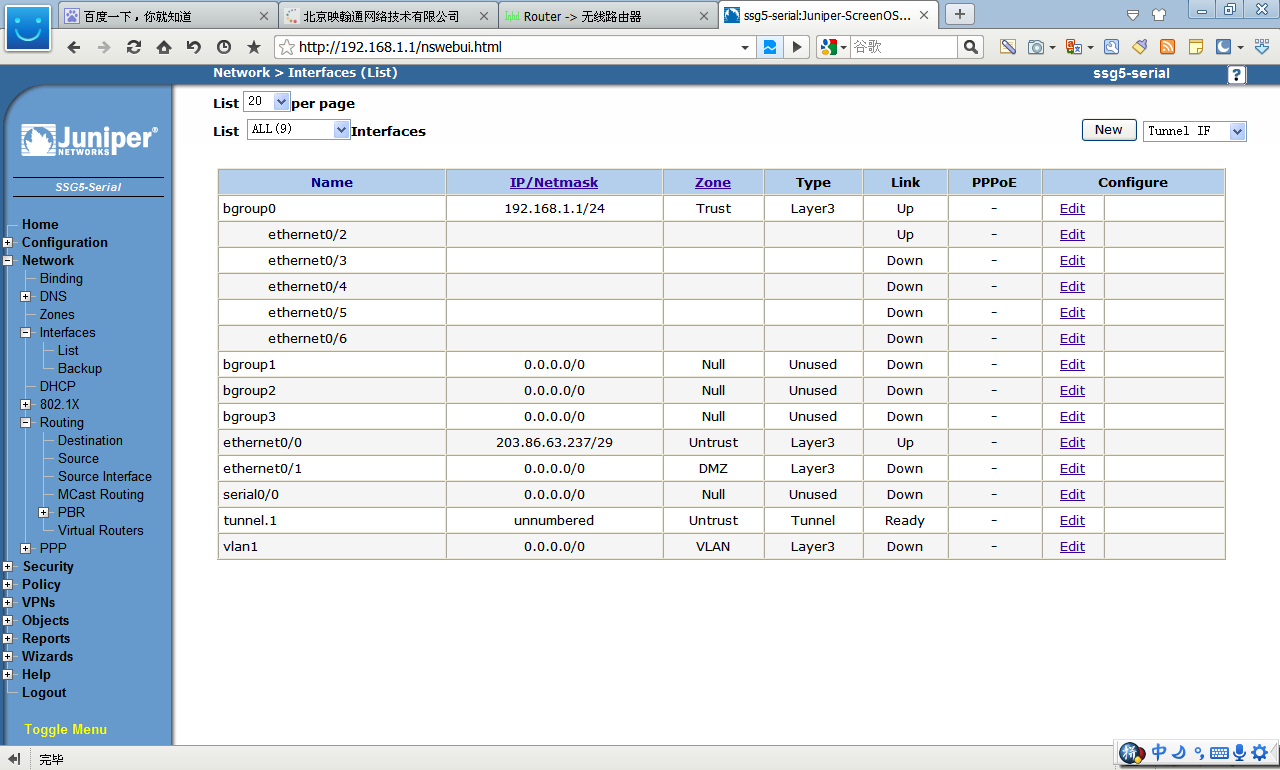Image resolution: width=1280 pixels, height=770 pixels.
Task: Open the ALL(9) interfaces filter dropdown
Action: pos(341,130)
